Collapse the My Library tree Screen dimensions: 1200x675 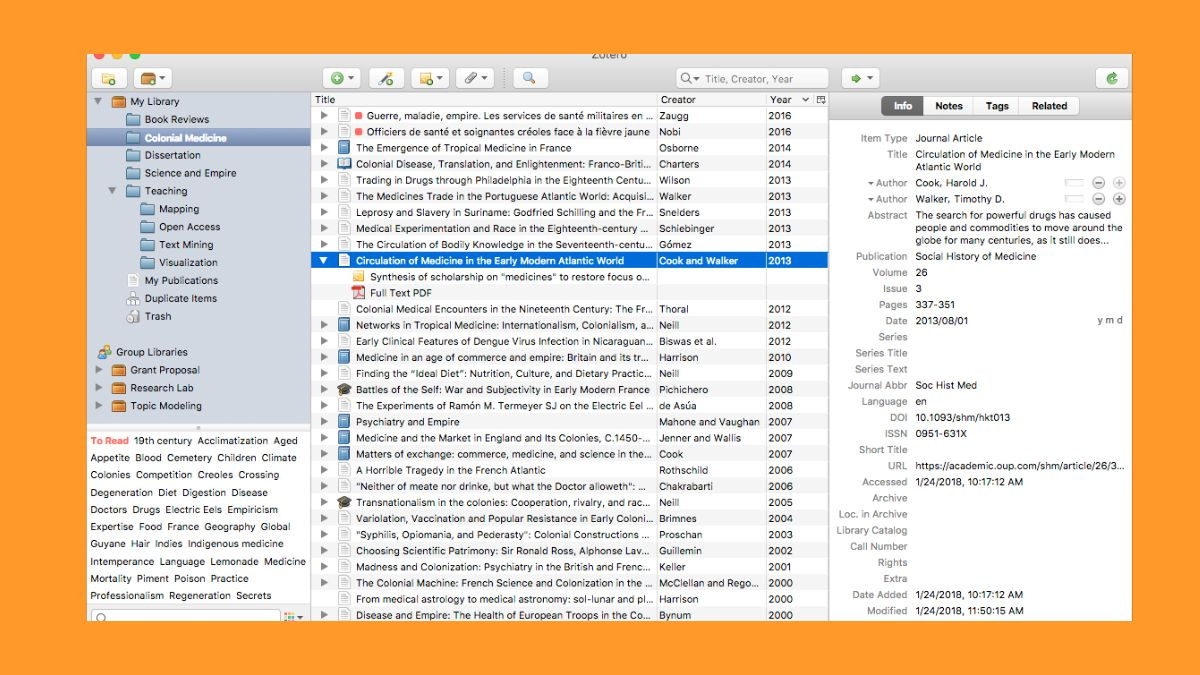pos(98,101)
